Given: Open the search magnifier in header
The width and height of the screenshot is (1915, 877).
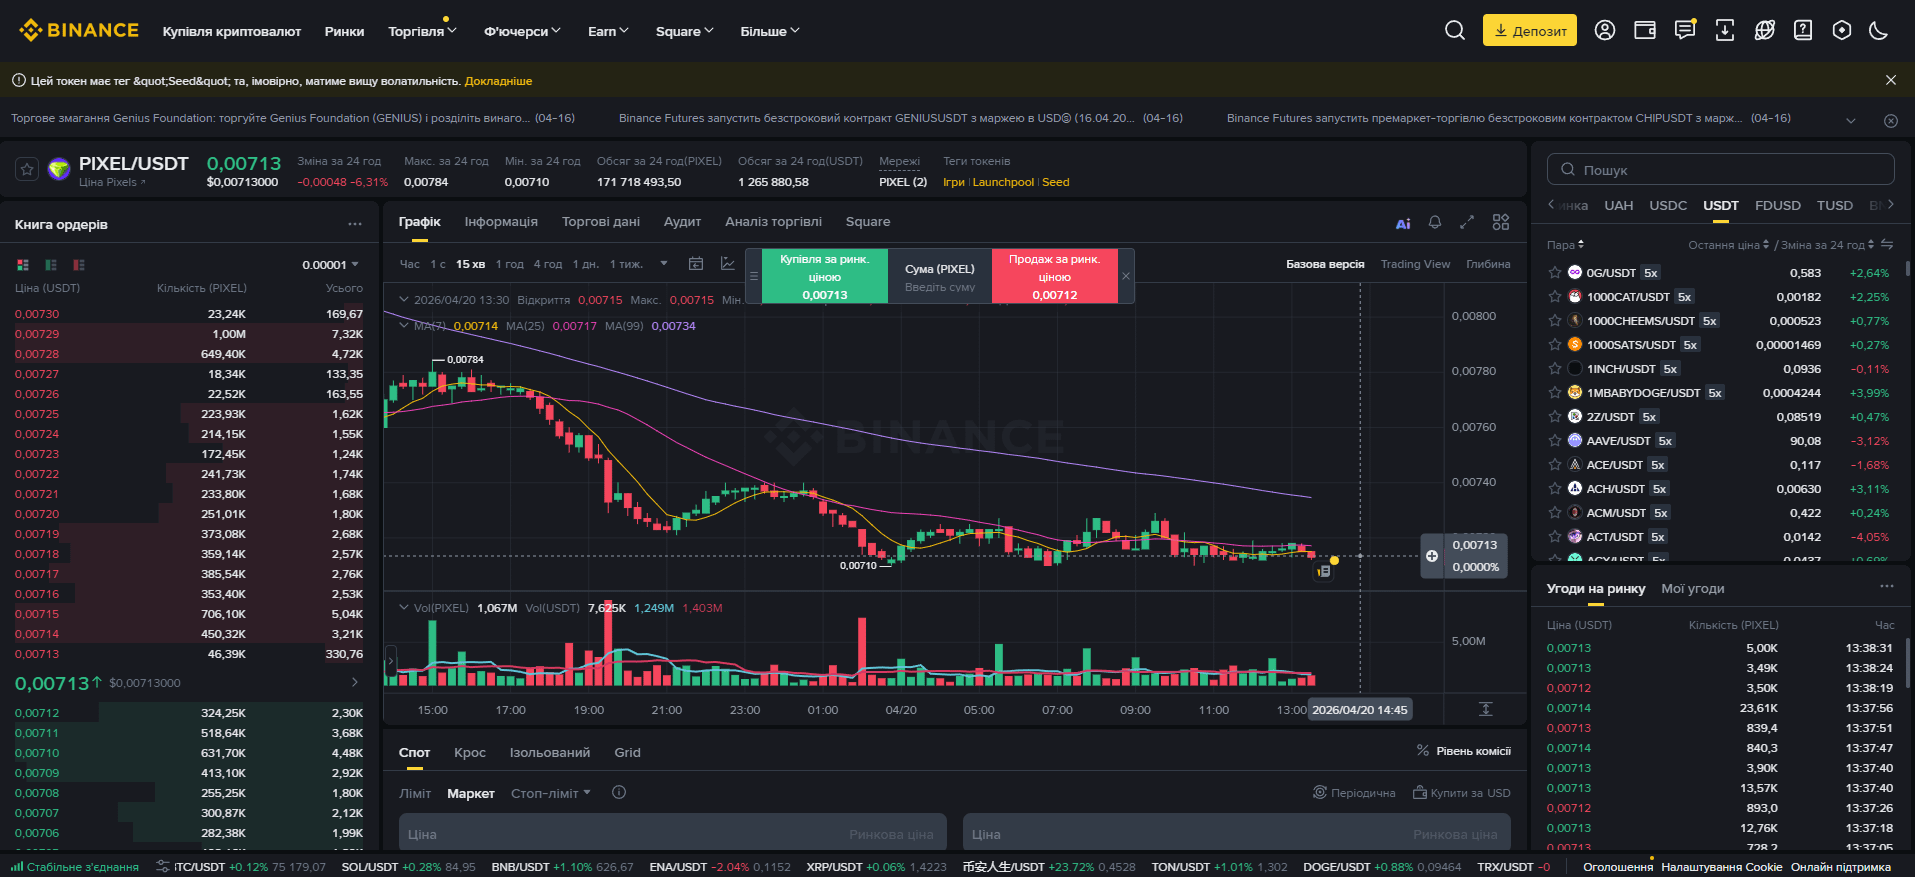Looking at the screenshot, I should pyautogui.click(x=1455, y=31).
